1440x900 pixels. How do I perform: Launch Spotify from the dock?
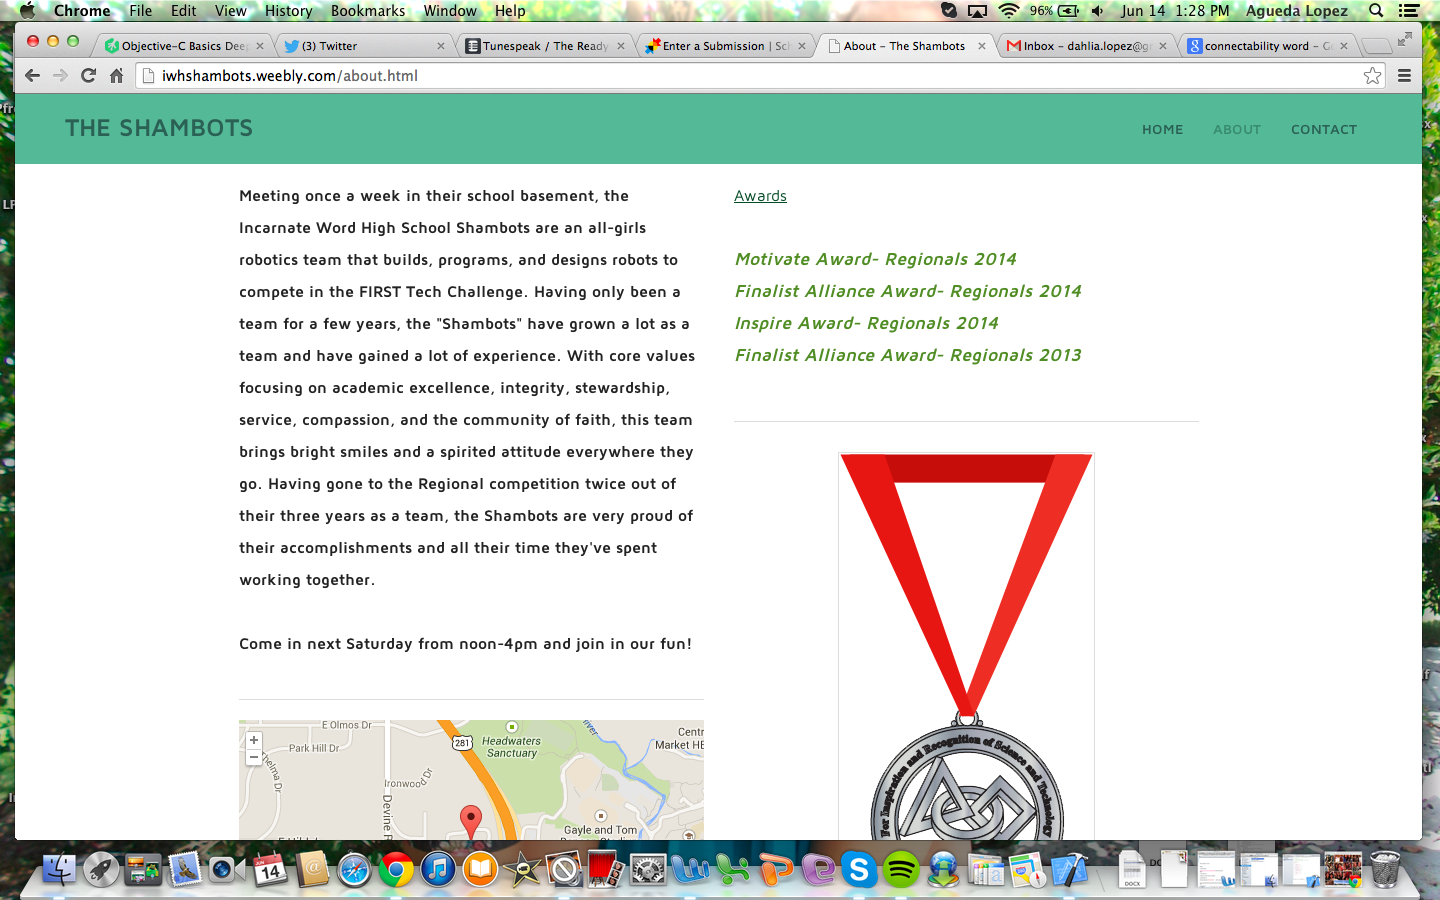click(901, 869)
